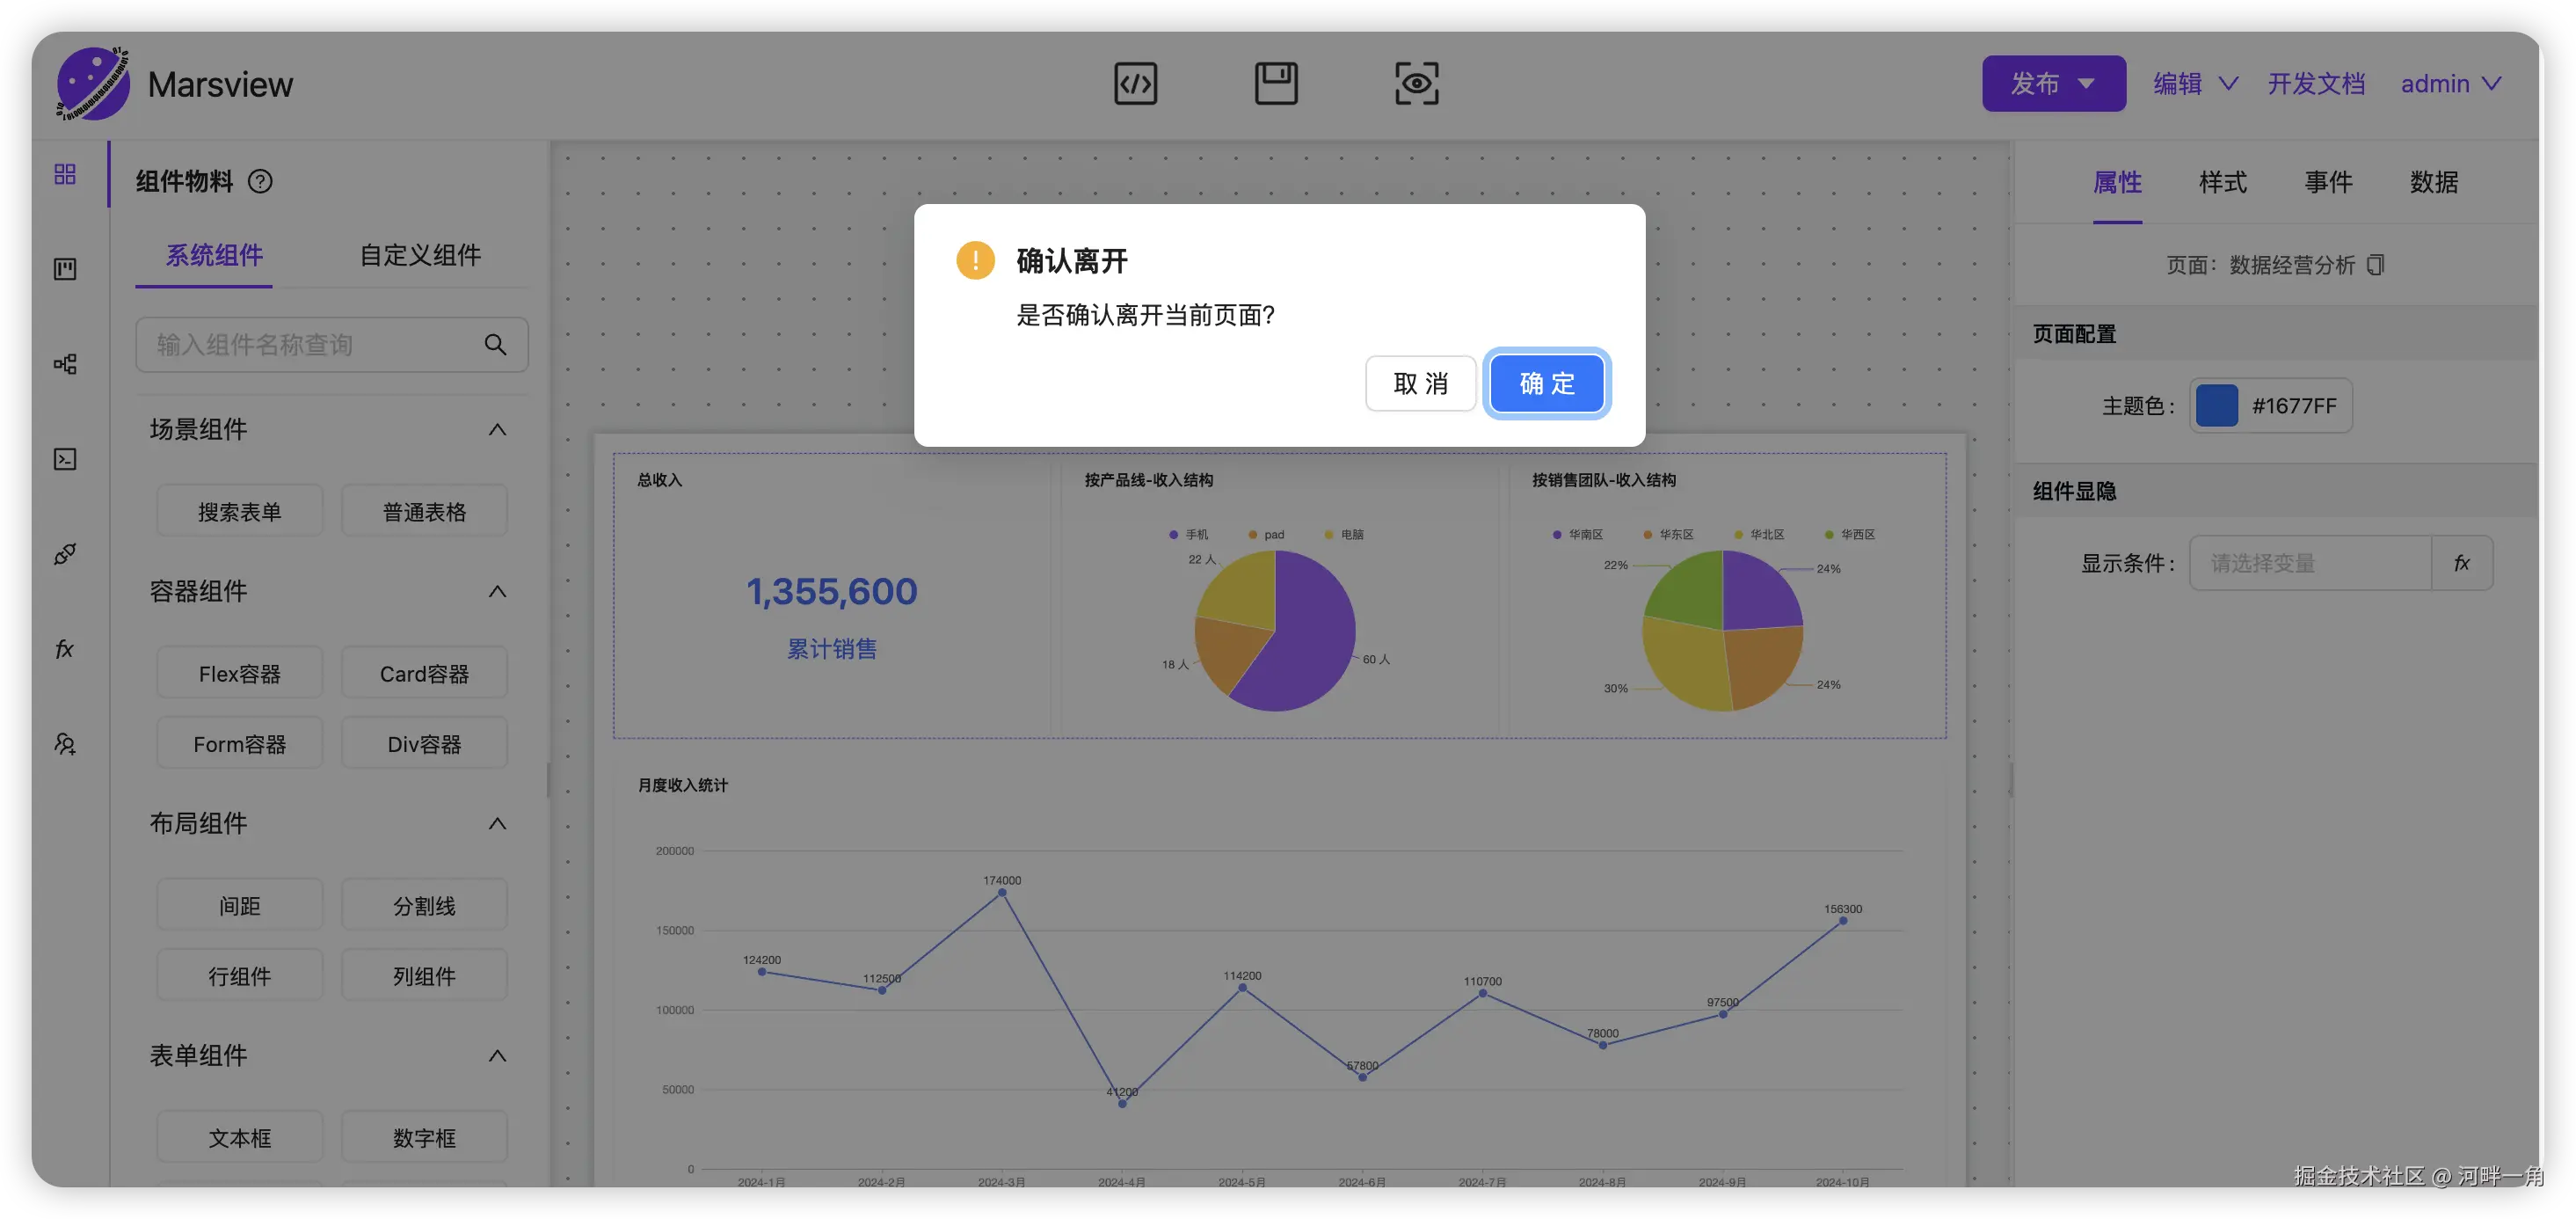This screenshot has height=1219, width=2576.
Task: Click the 主题色 blue color swatch
Action: click(x=2216, y=406)
